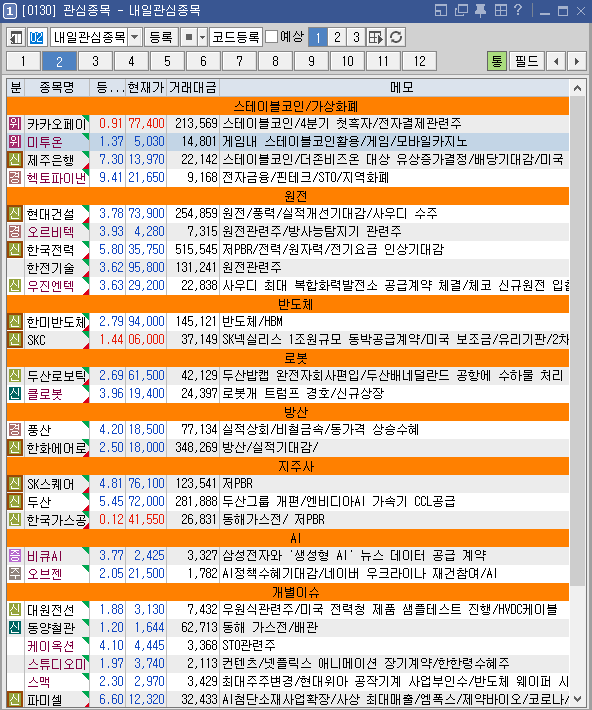Click the scrollbar up arrow

click(577, 88)
